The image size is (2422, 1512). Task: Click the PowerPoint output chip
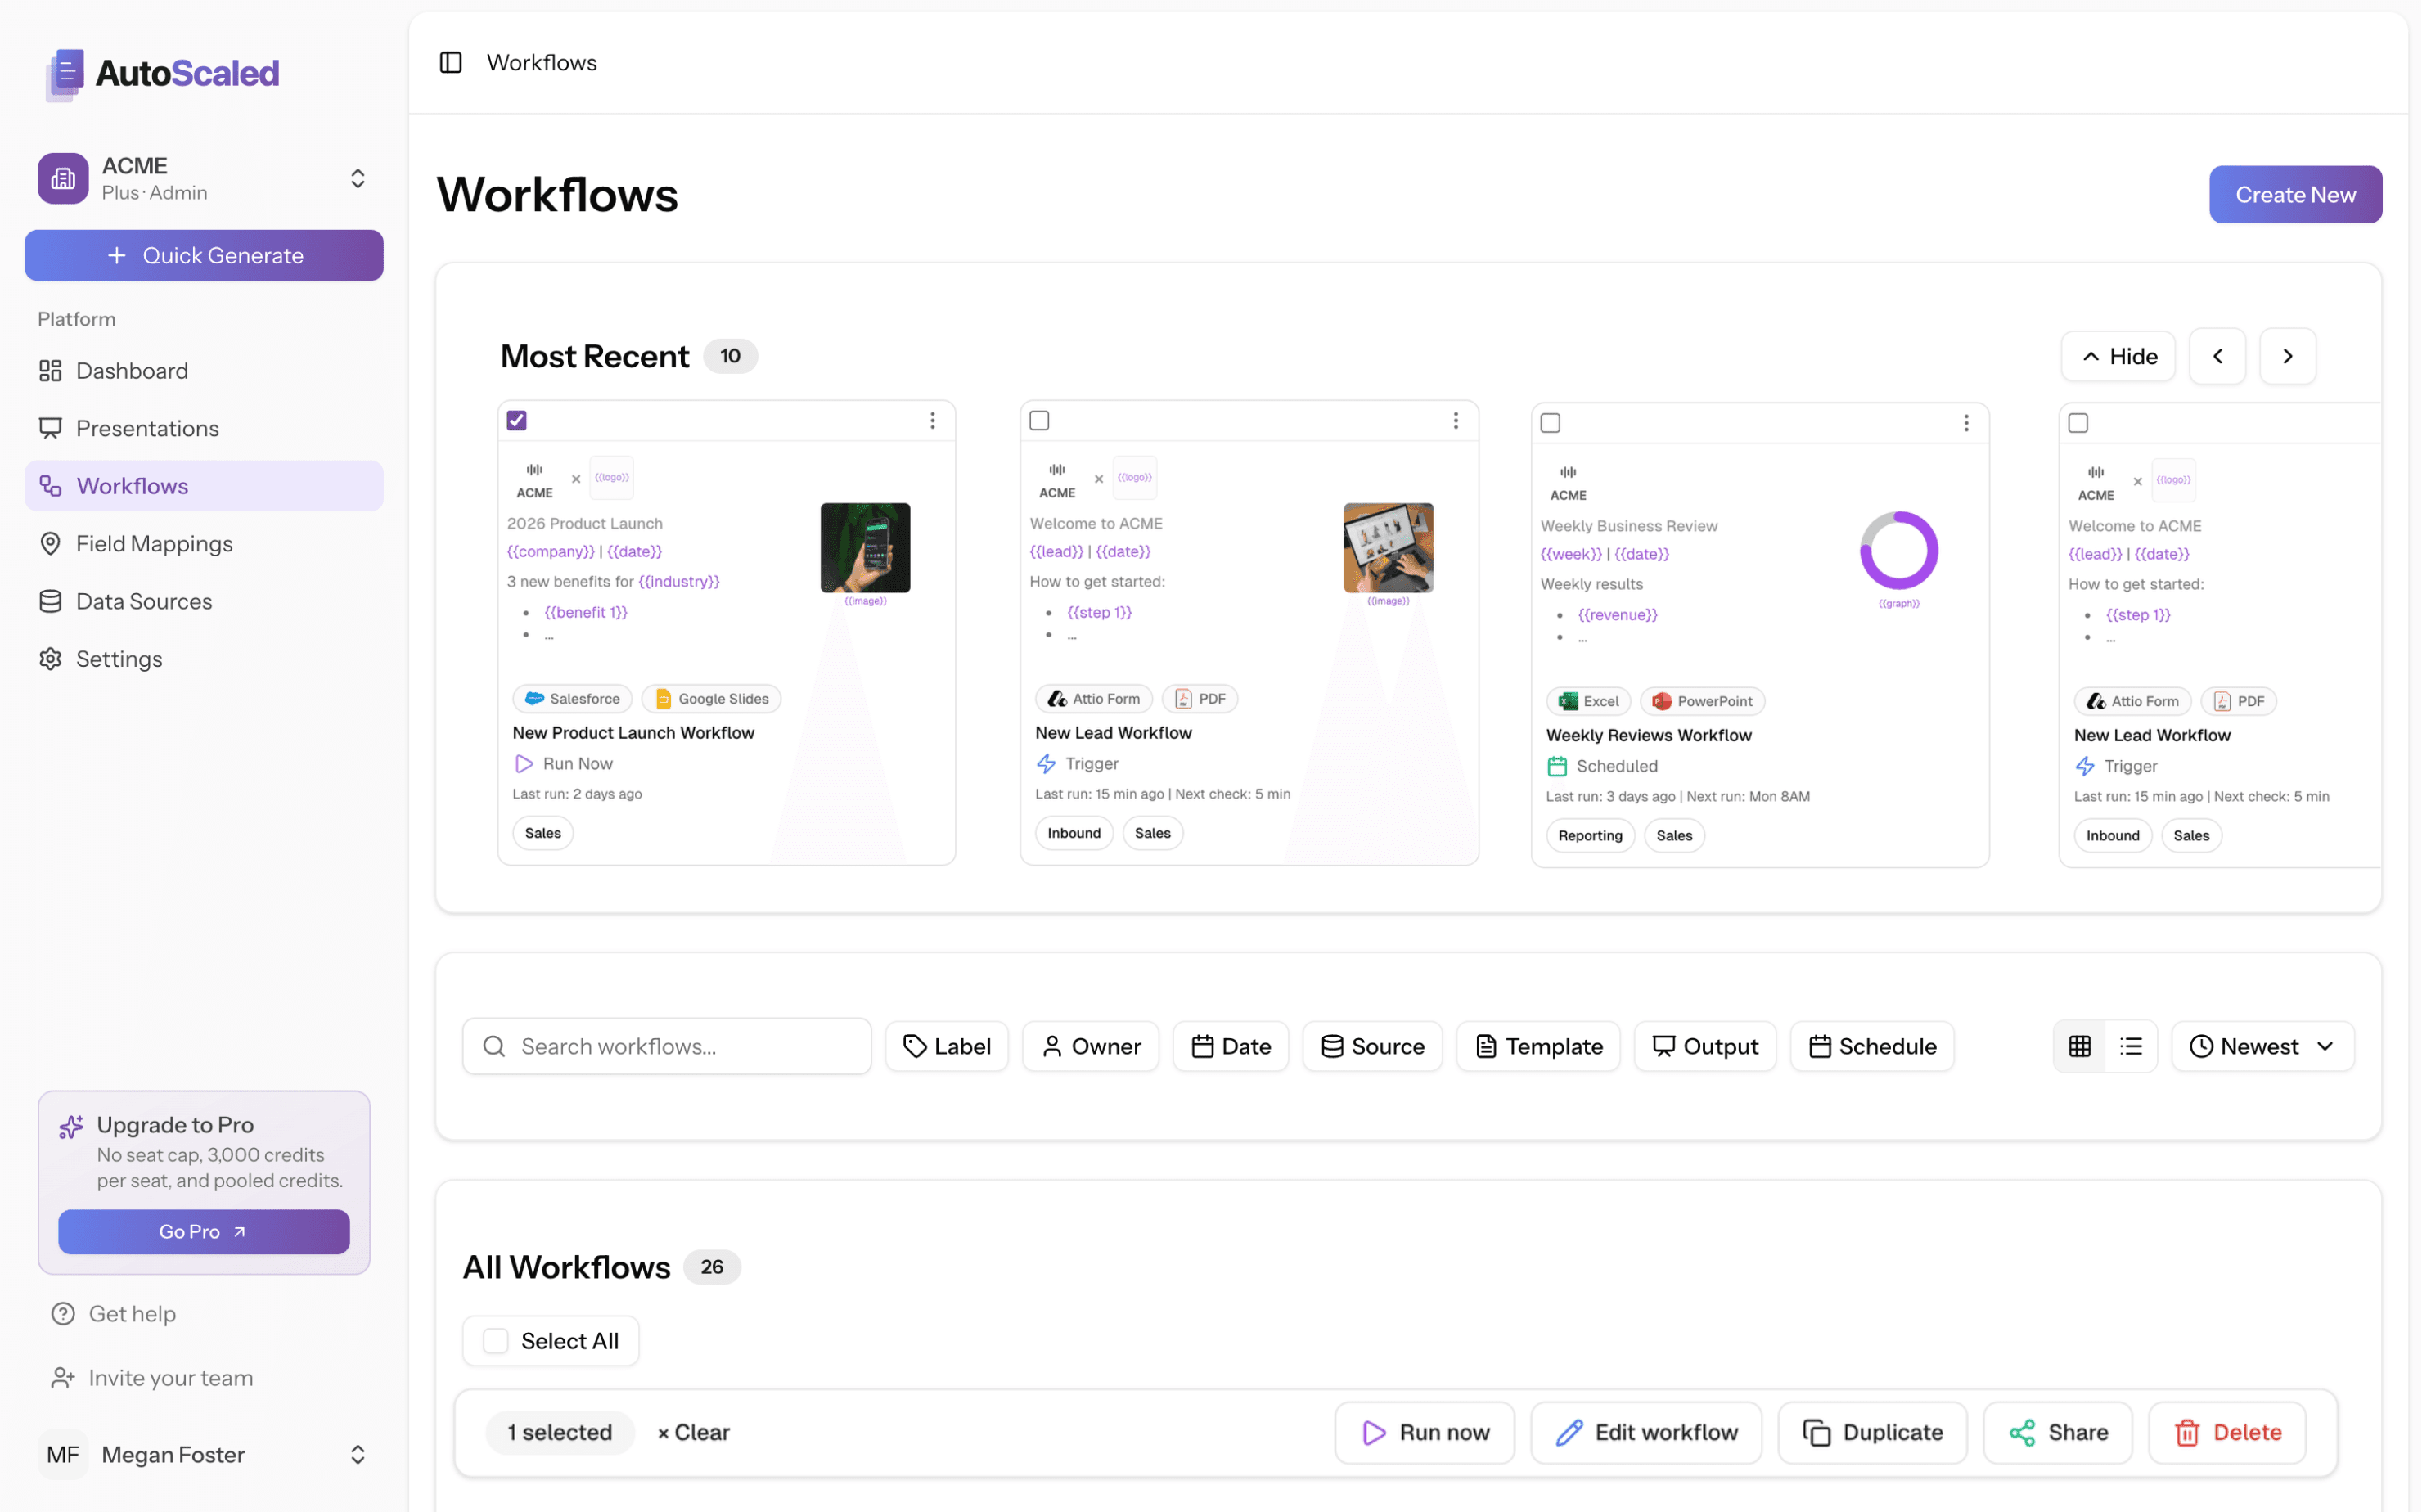1702,702
